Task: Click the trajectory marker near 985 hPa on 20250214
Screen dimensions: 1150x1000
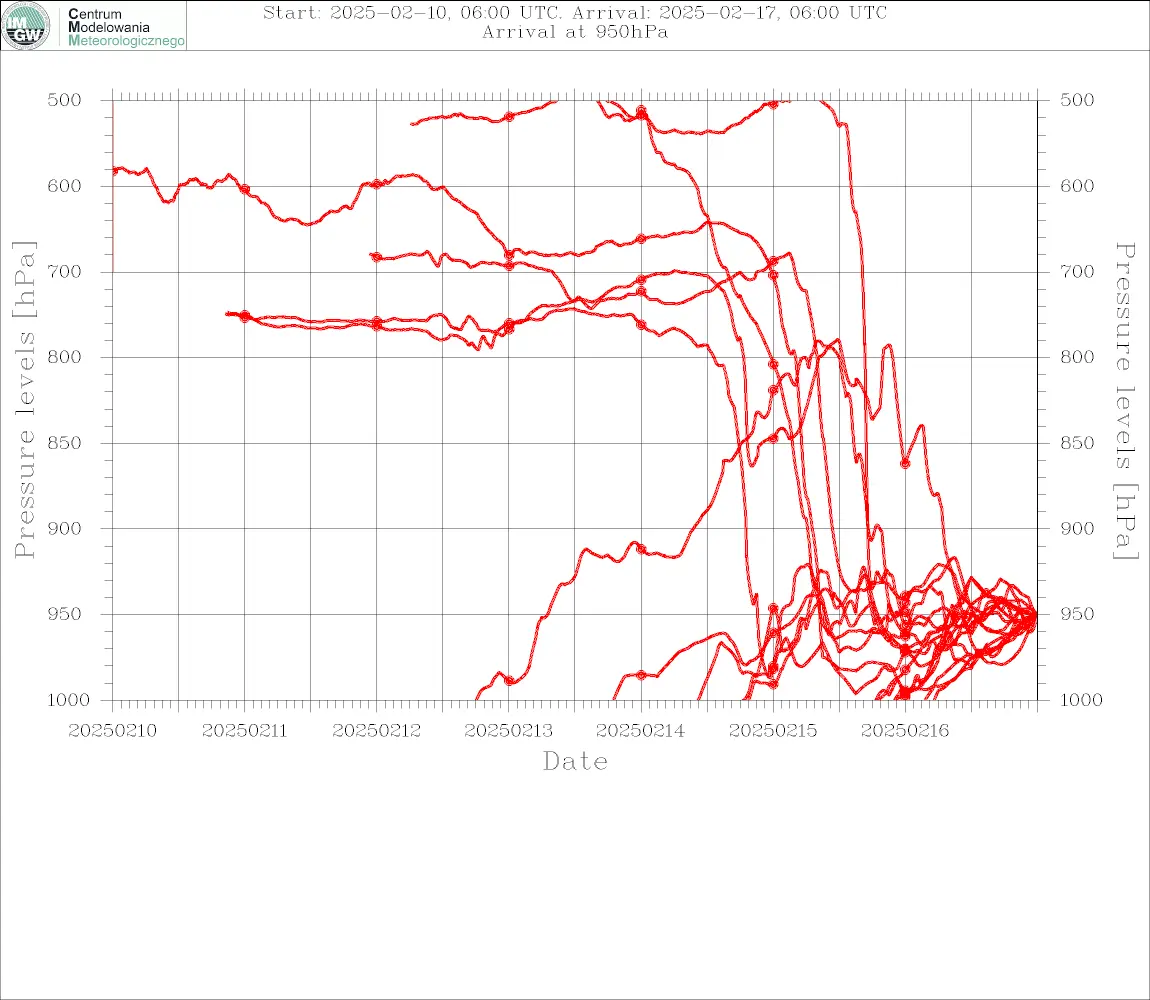Action: pyautogui.click(x=641, y=675)
